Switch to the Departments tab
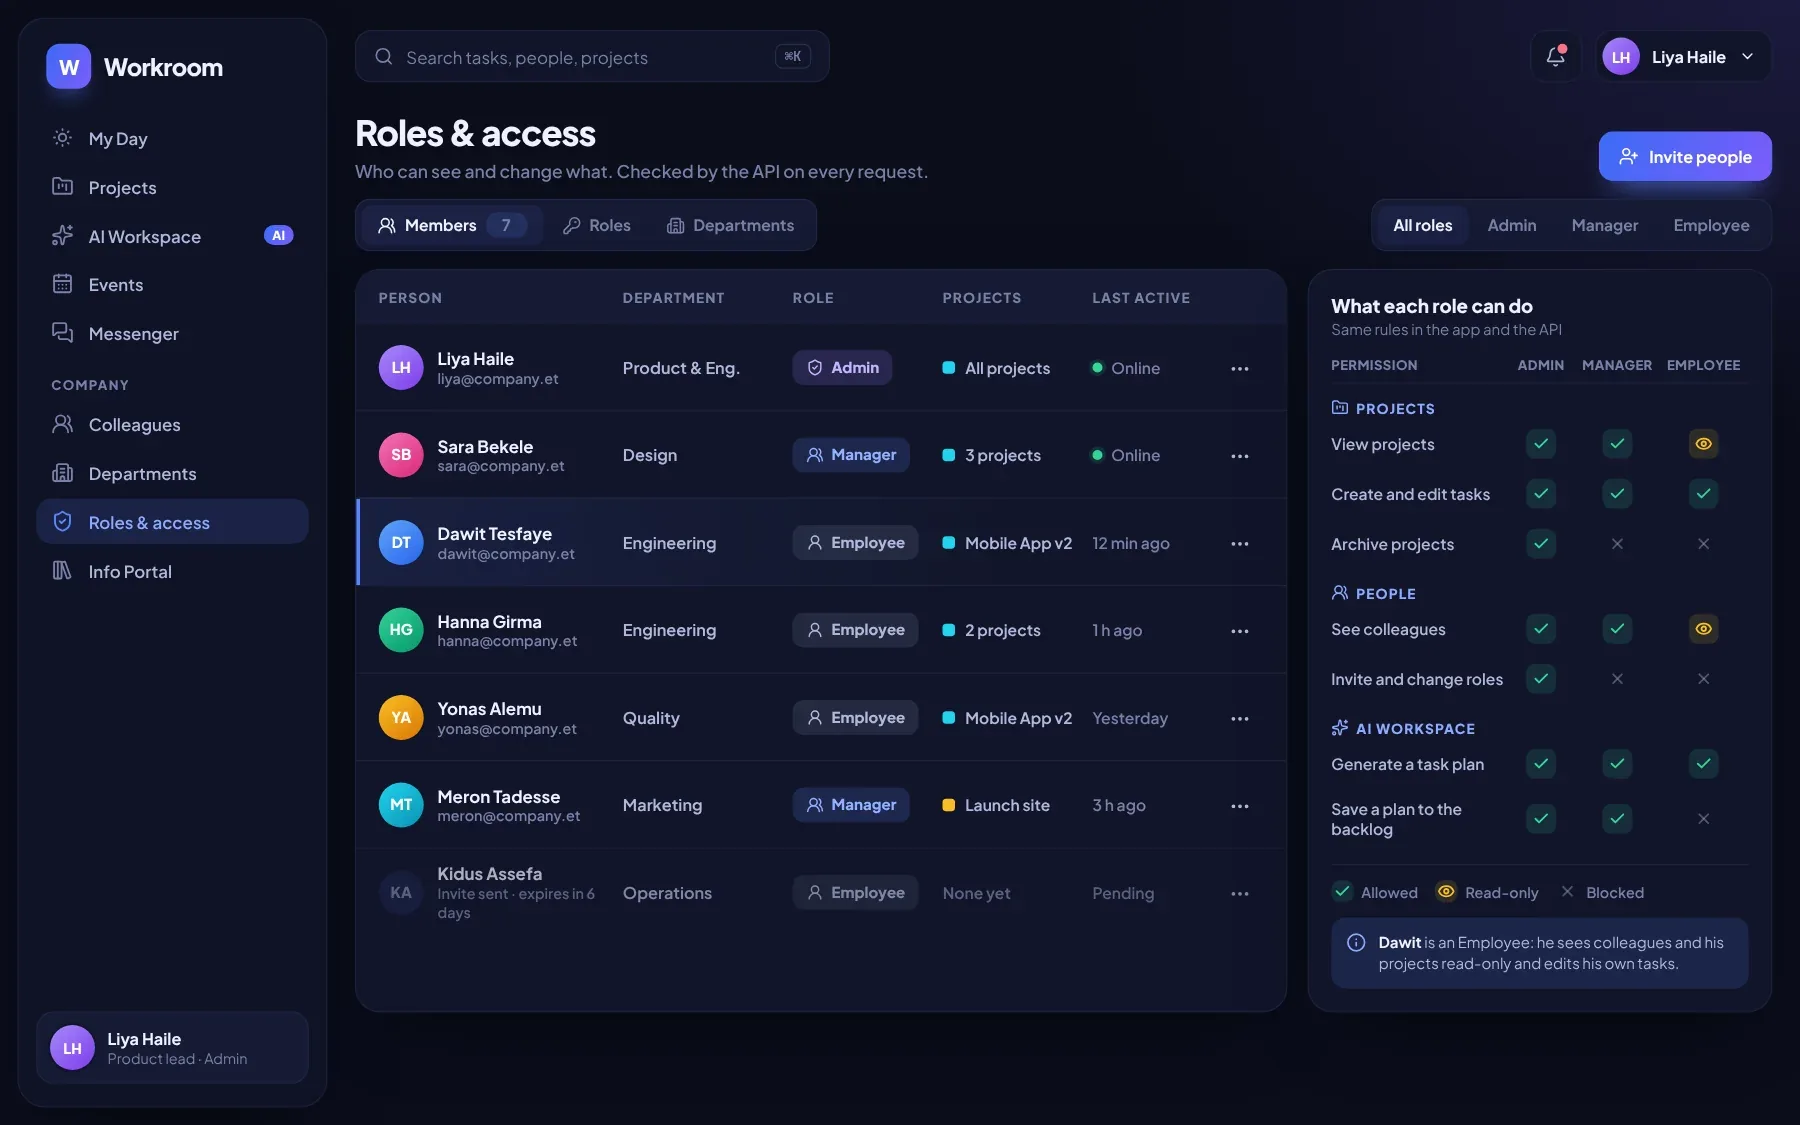This screenshot has height=1125, width=1800. [x=731, y=226]
